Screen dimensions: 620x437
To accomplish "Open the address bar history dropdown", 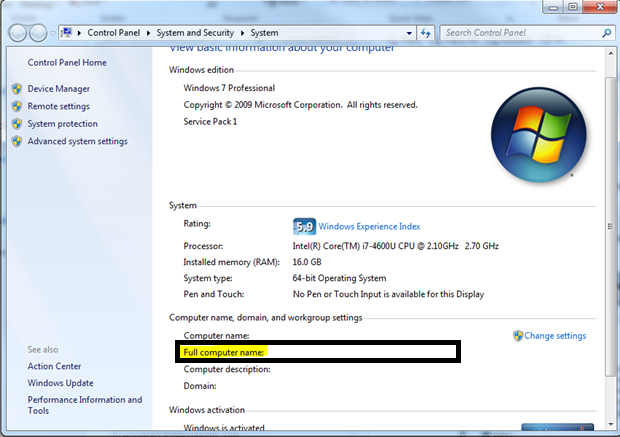I will (409, 33).
